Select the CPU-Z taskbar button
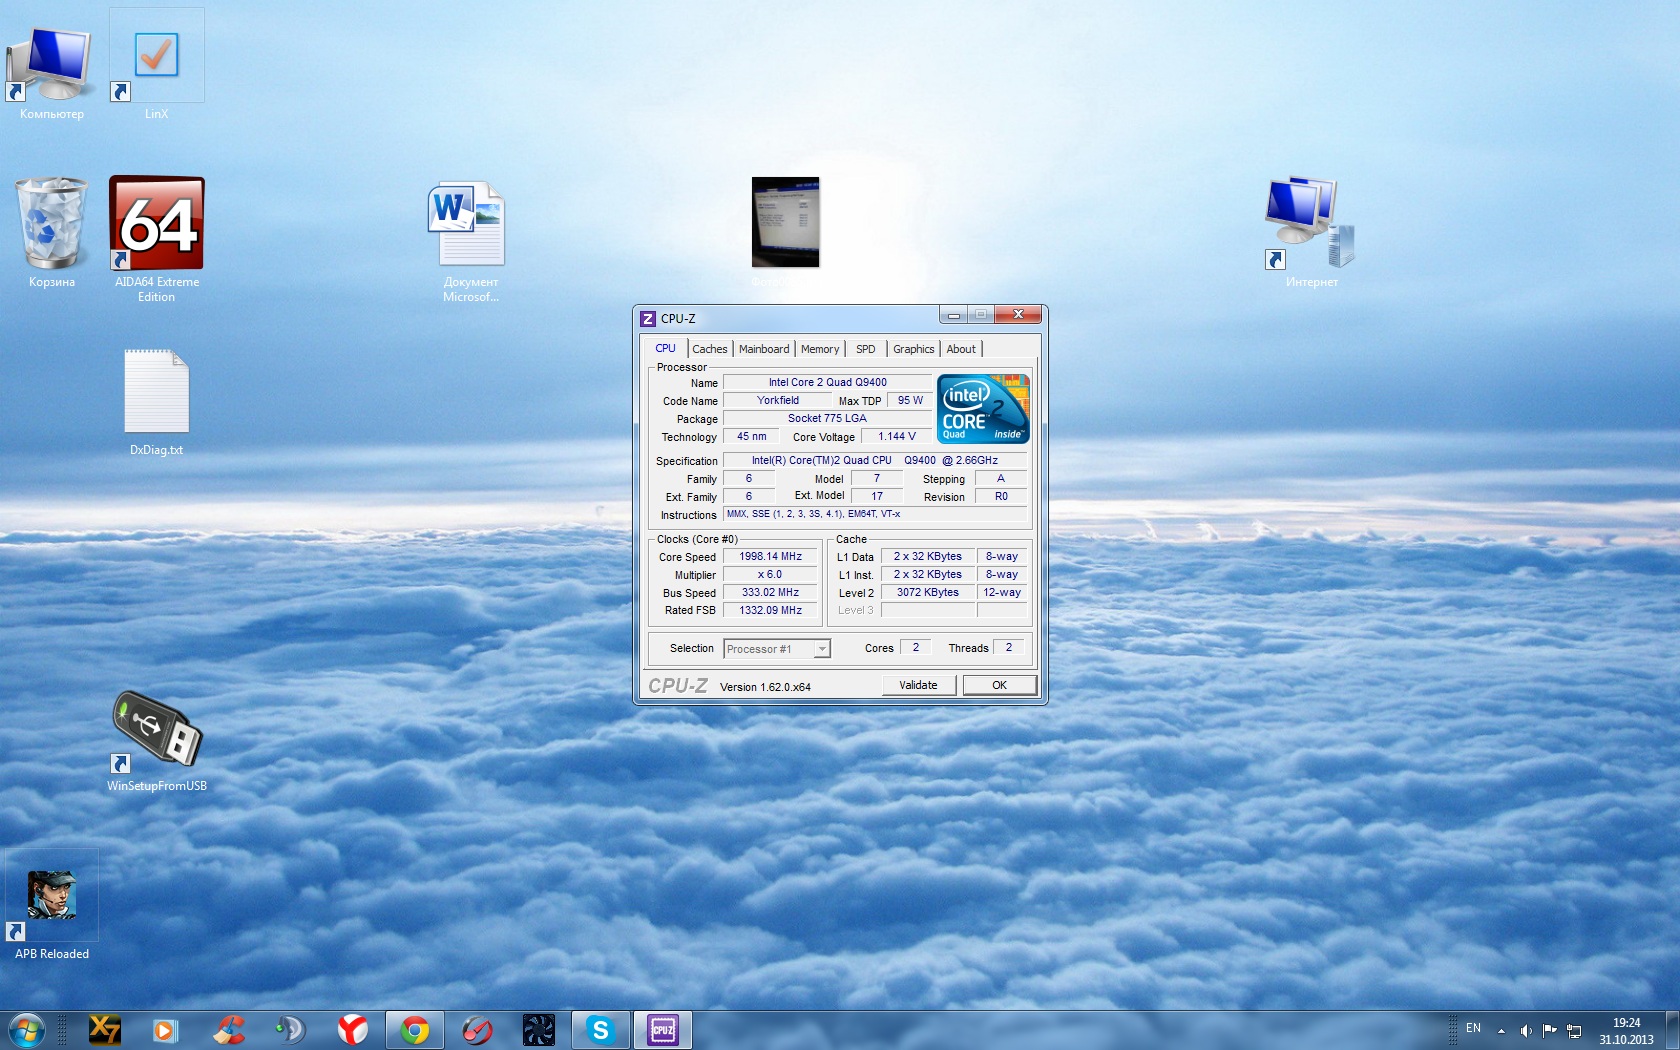1680x1050 pixels. [x=662, y=1030]
